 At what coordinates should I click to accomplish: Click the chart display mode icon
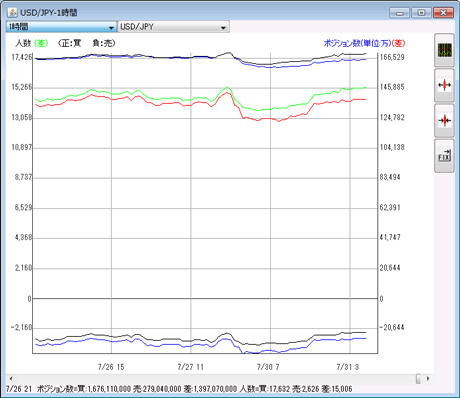click(x=444, y=50)
